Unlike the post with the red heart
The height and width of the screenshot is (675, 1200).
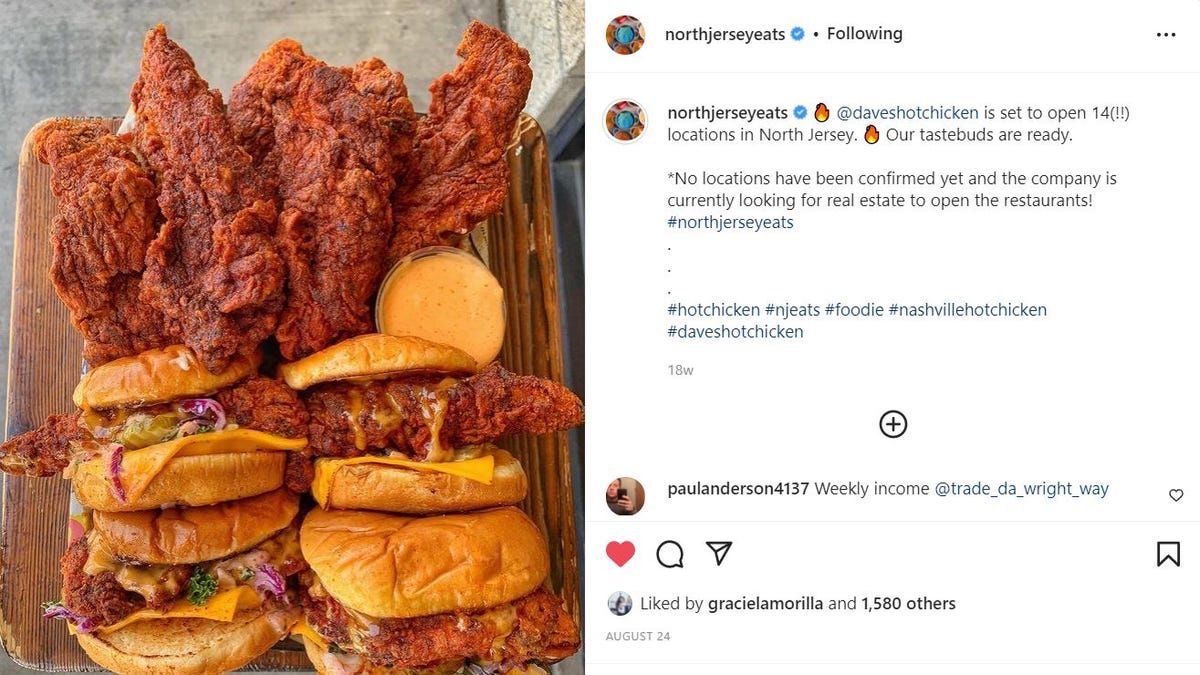tap(621, 554)
